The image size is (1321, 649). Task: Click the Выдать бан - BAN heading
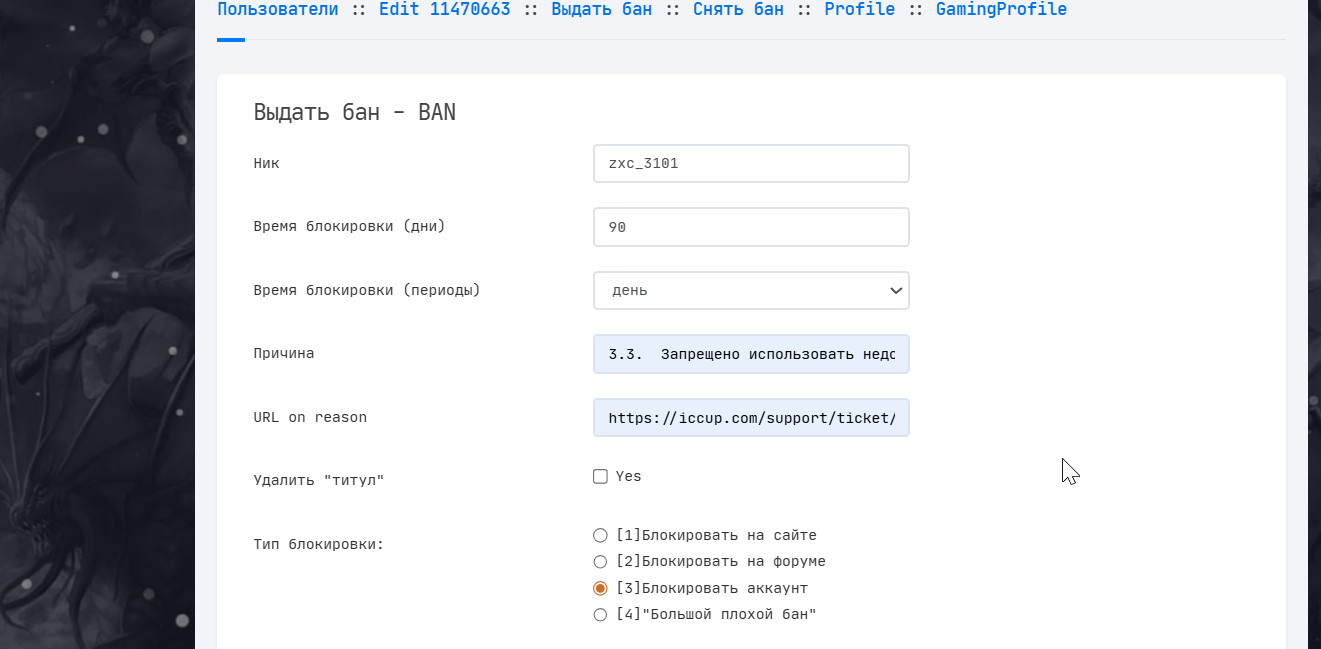354,112
